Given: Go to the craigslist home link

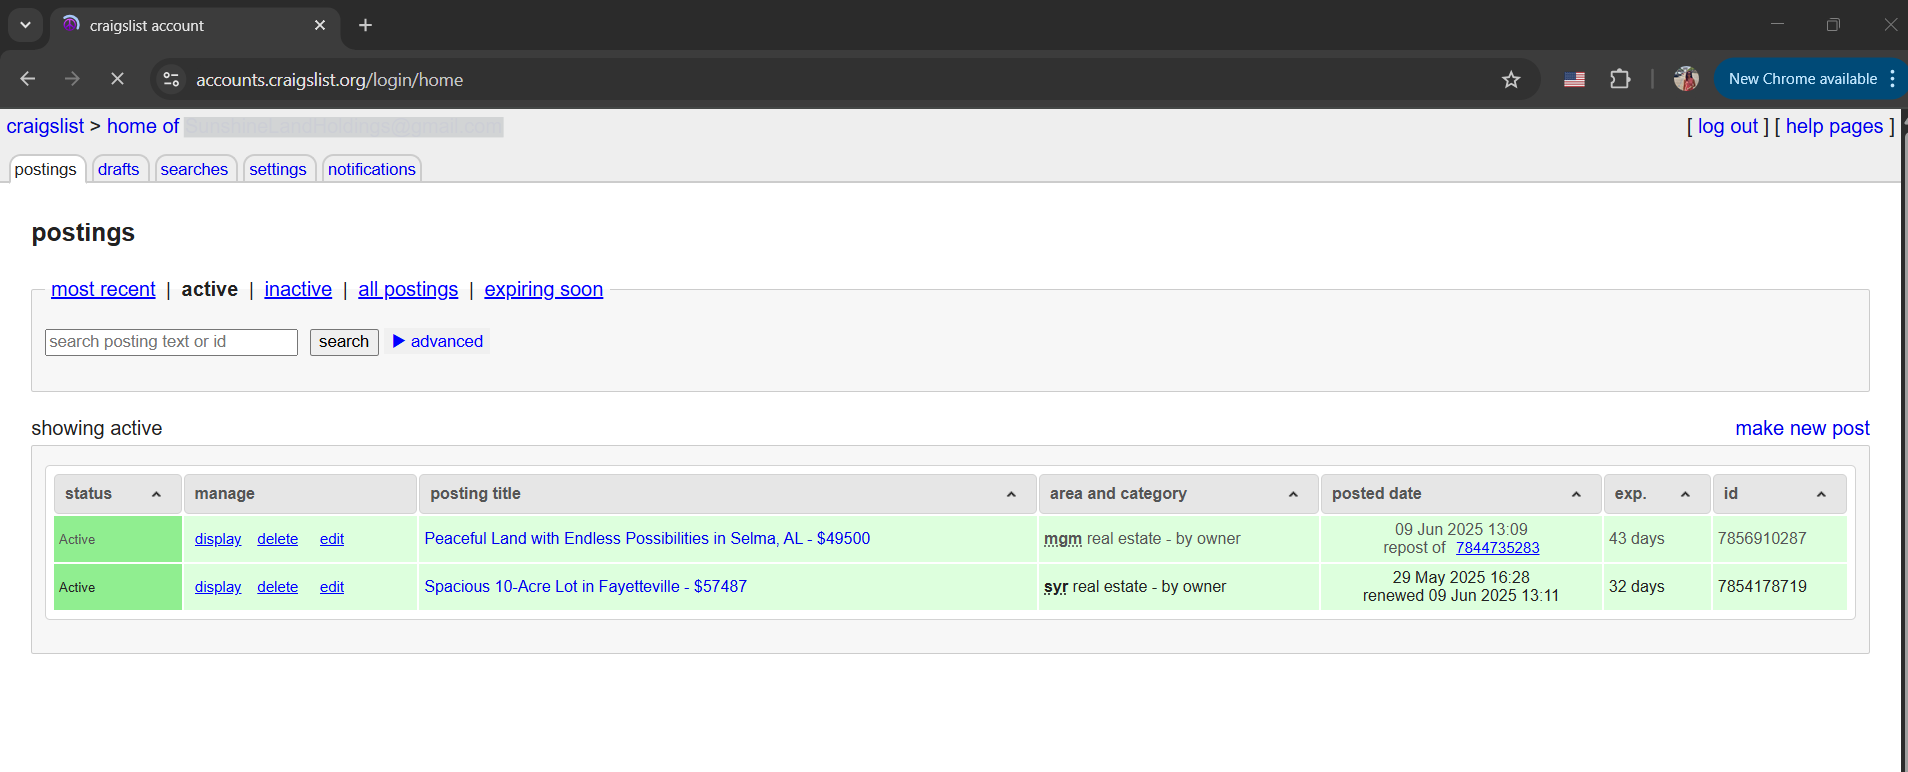Looking at the screenshot, I should (45, 126).
